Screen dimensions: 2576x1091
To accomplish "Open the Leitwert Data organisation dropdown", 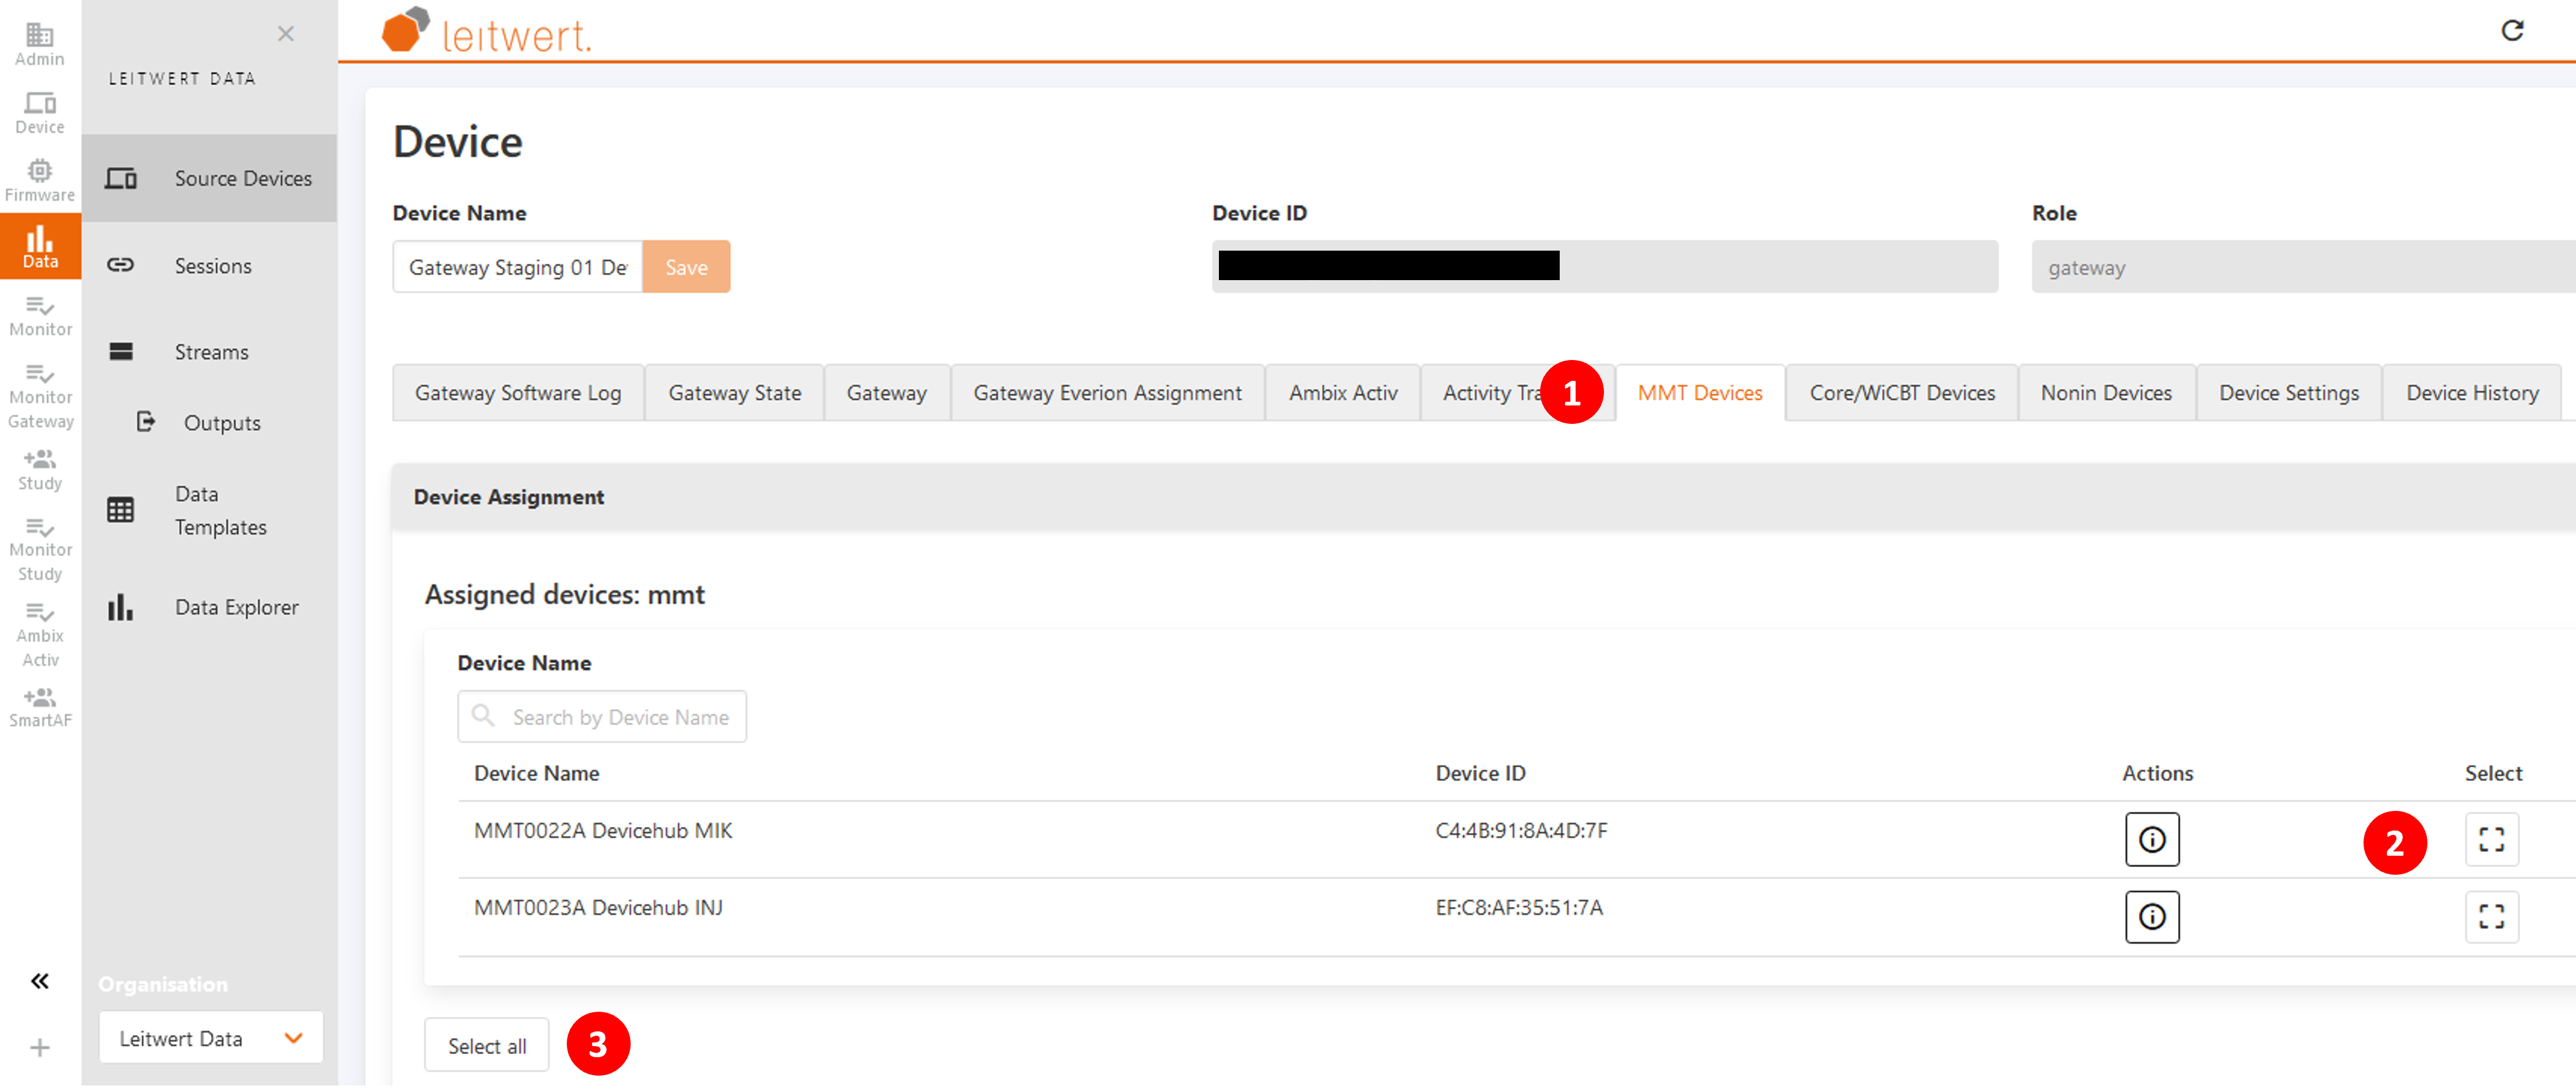I will (x=210, y=1038).
